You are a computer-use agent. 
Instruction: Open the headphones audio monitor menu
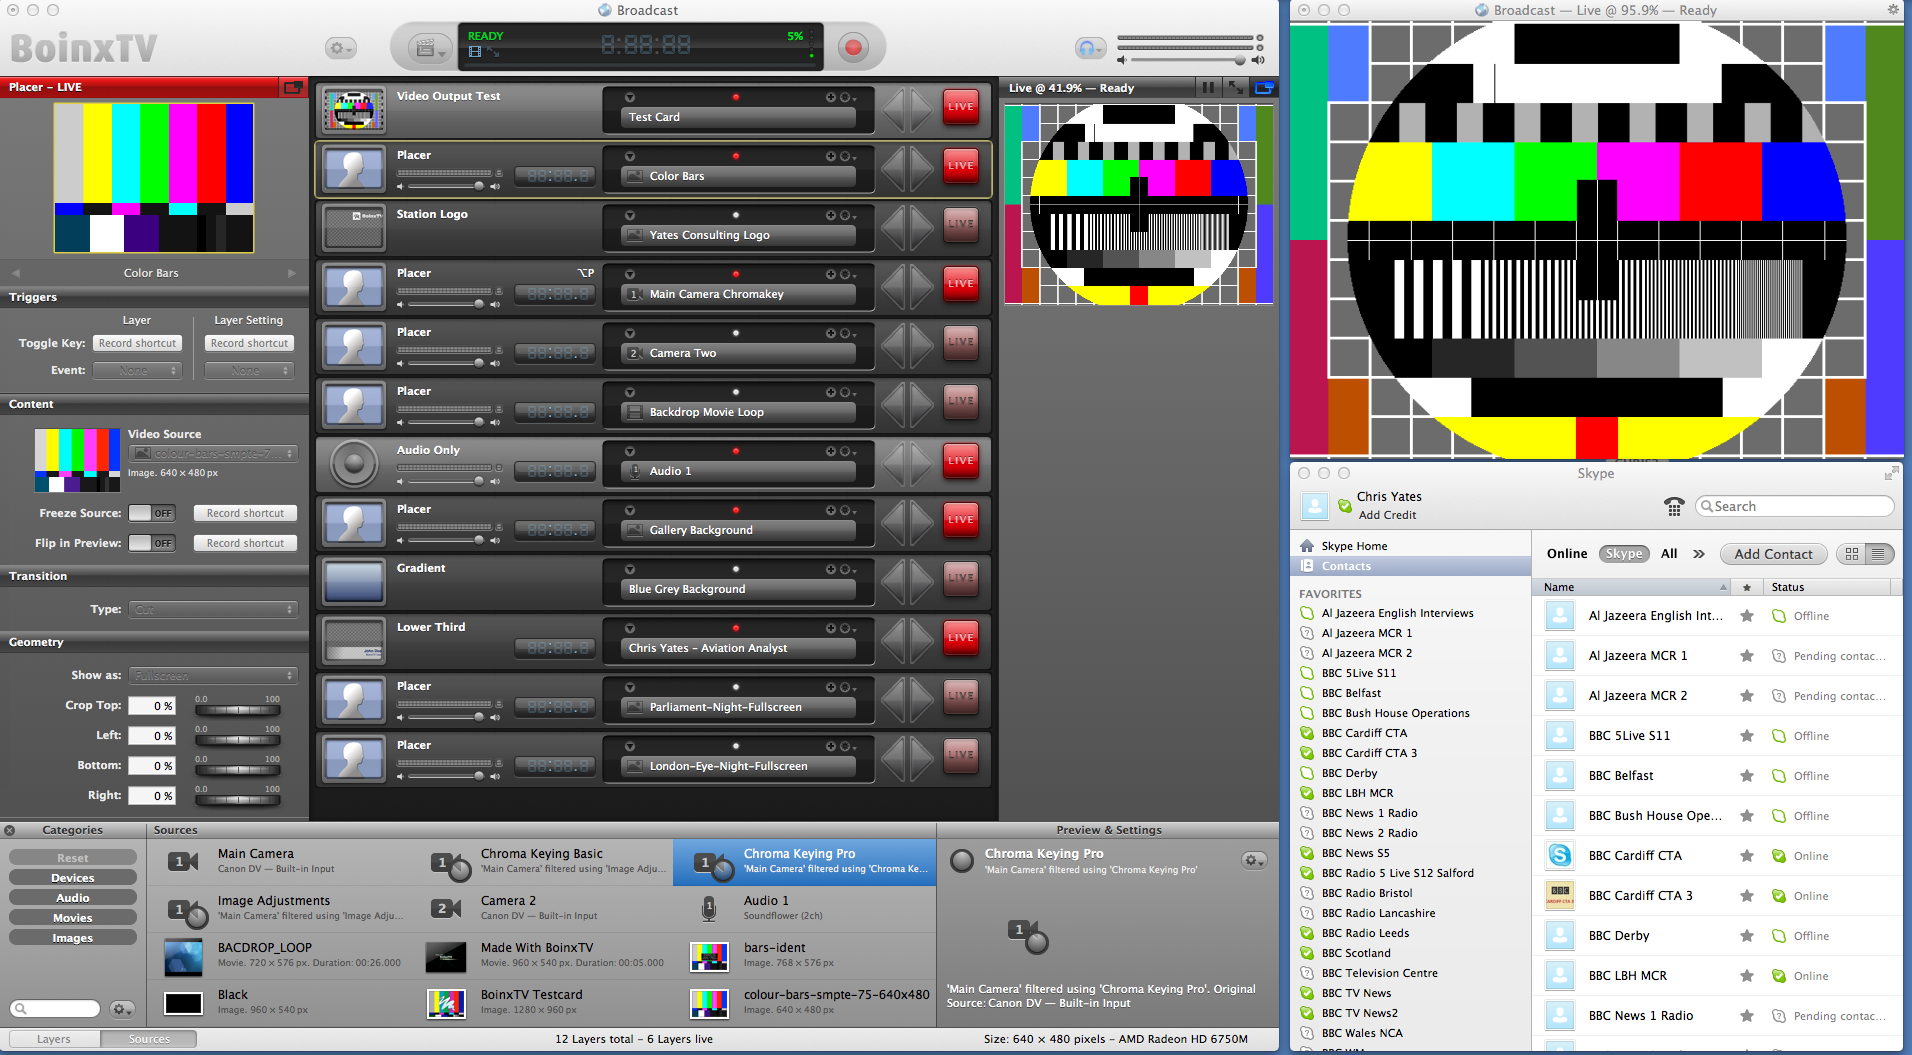click(1090, 48)
